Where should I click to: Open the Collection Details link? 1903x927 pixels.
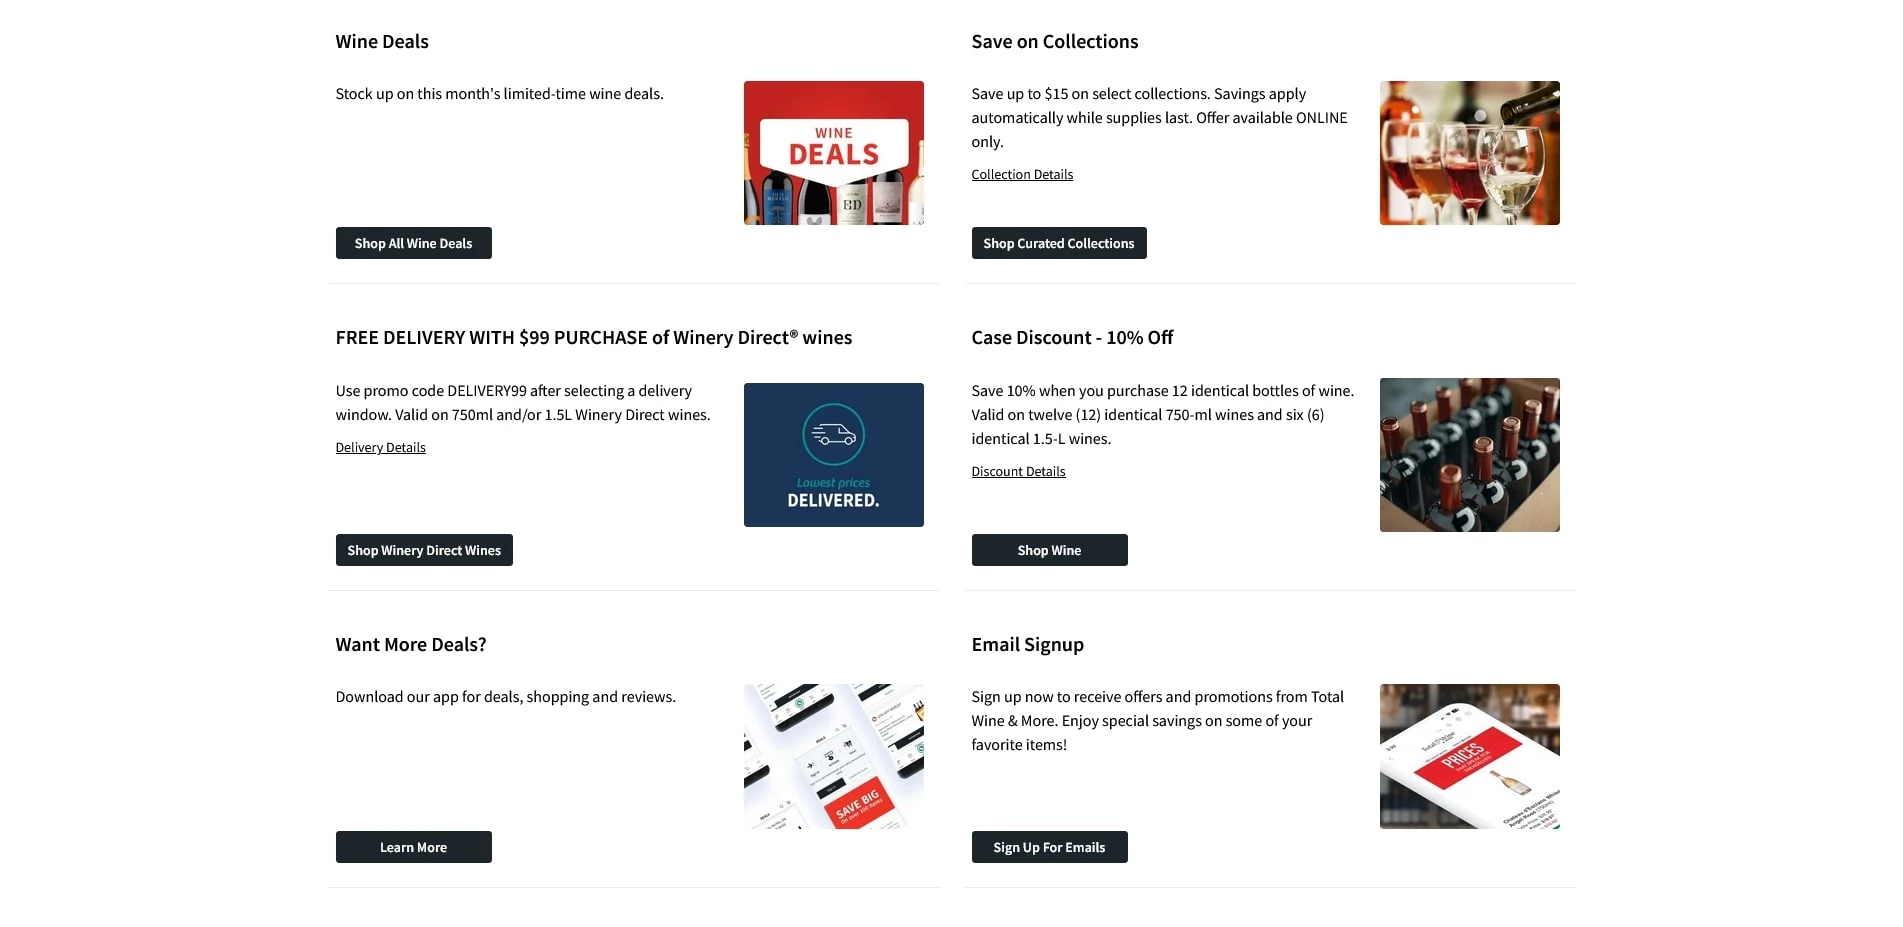pos(1022,175)
